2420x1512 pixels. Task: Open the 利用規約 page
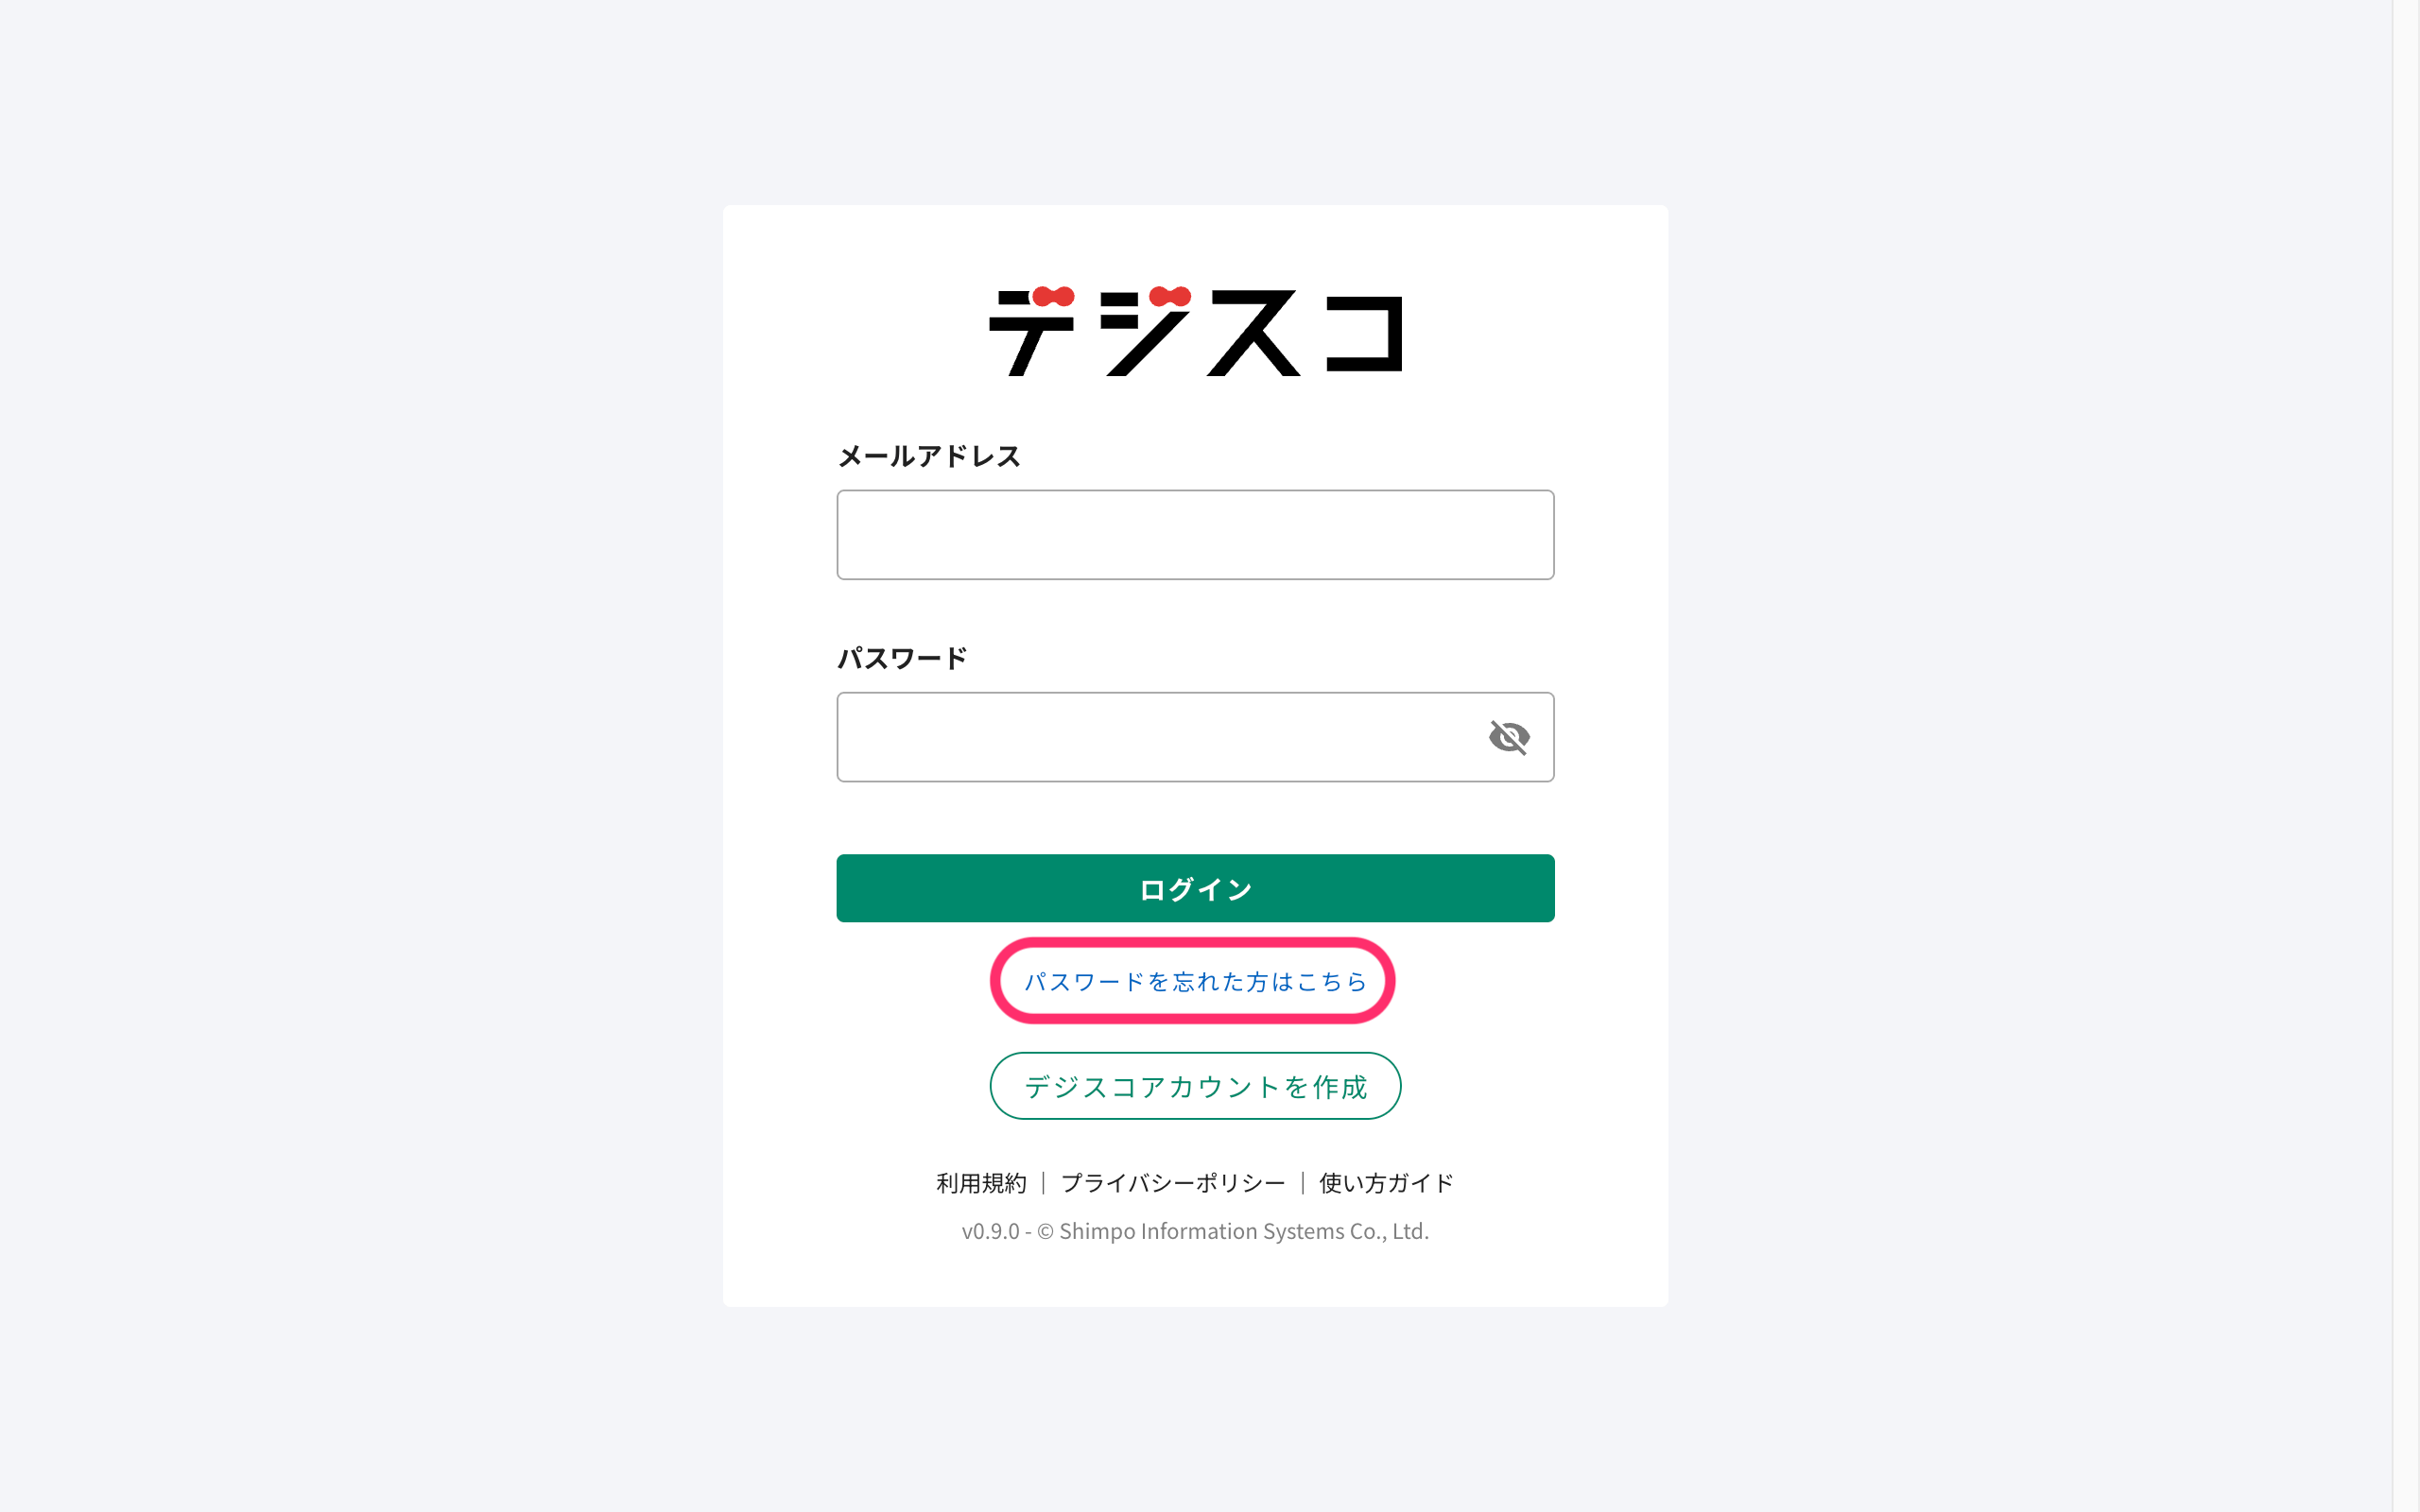click(981, 1182)
